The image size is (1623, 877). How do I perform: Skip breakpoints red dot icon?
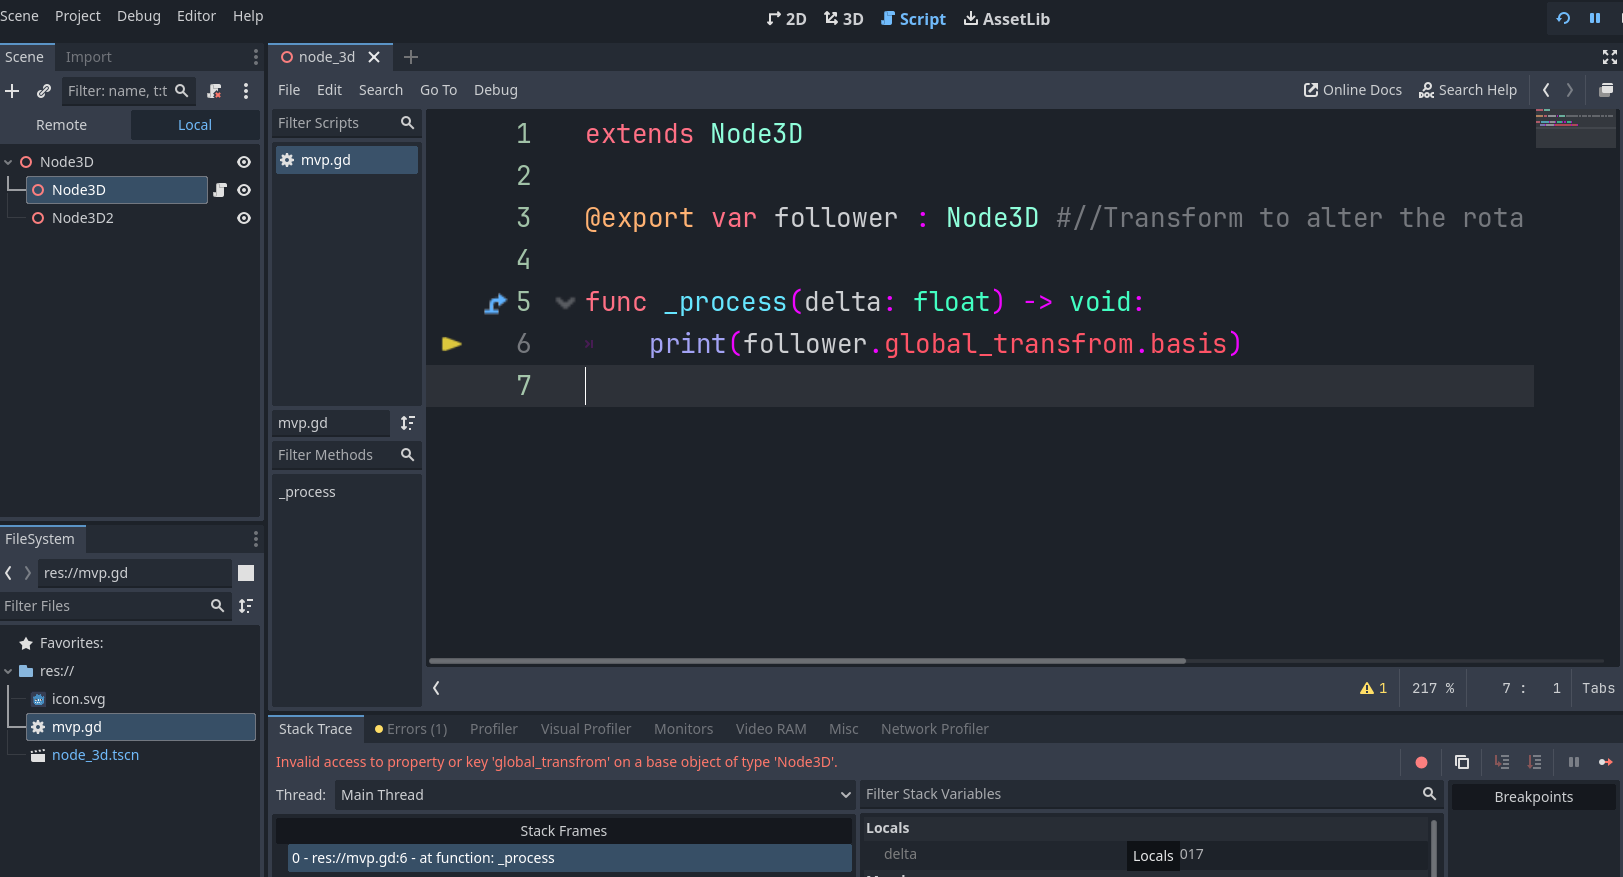click(x=1421, y=762)
